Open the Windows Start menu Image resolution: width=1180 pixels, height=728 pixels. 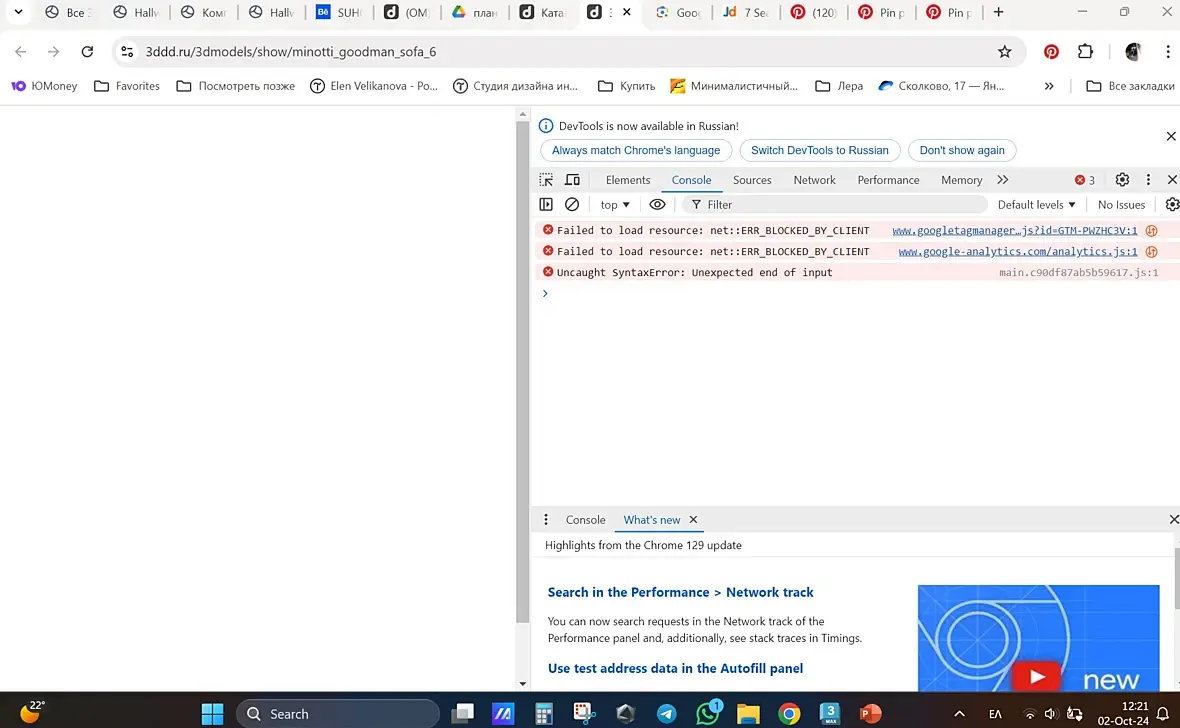click(x=212, y=714)
